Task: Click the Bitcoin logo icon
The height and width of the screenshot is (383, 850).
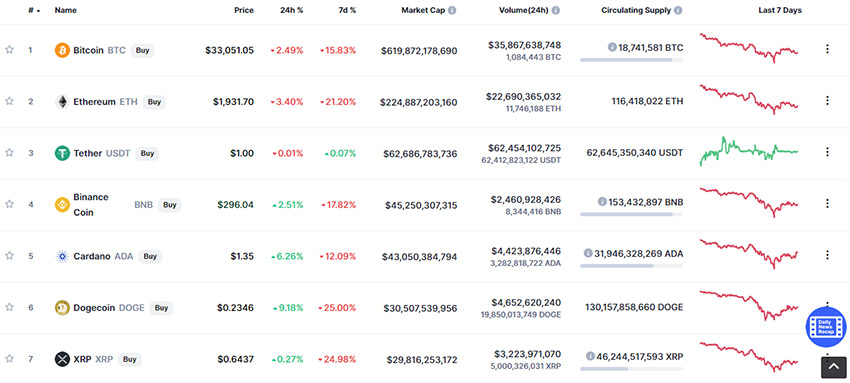Action: click(x=62, y=50)
